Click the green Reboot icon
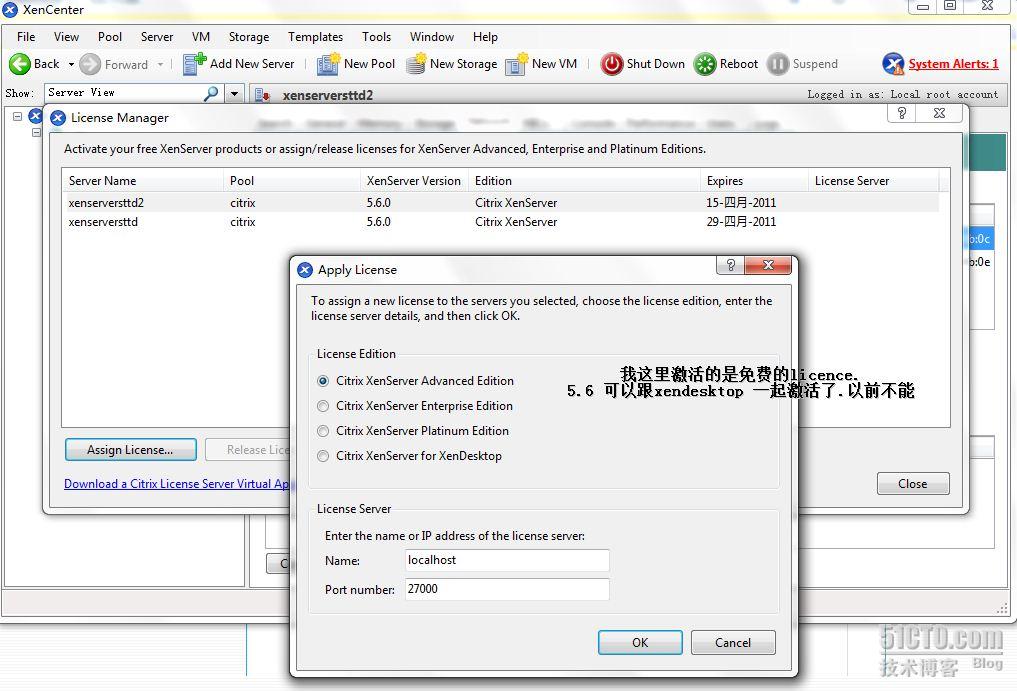 pyautogui.click(x=704, y=64)
